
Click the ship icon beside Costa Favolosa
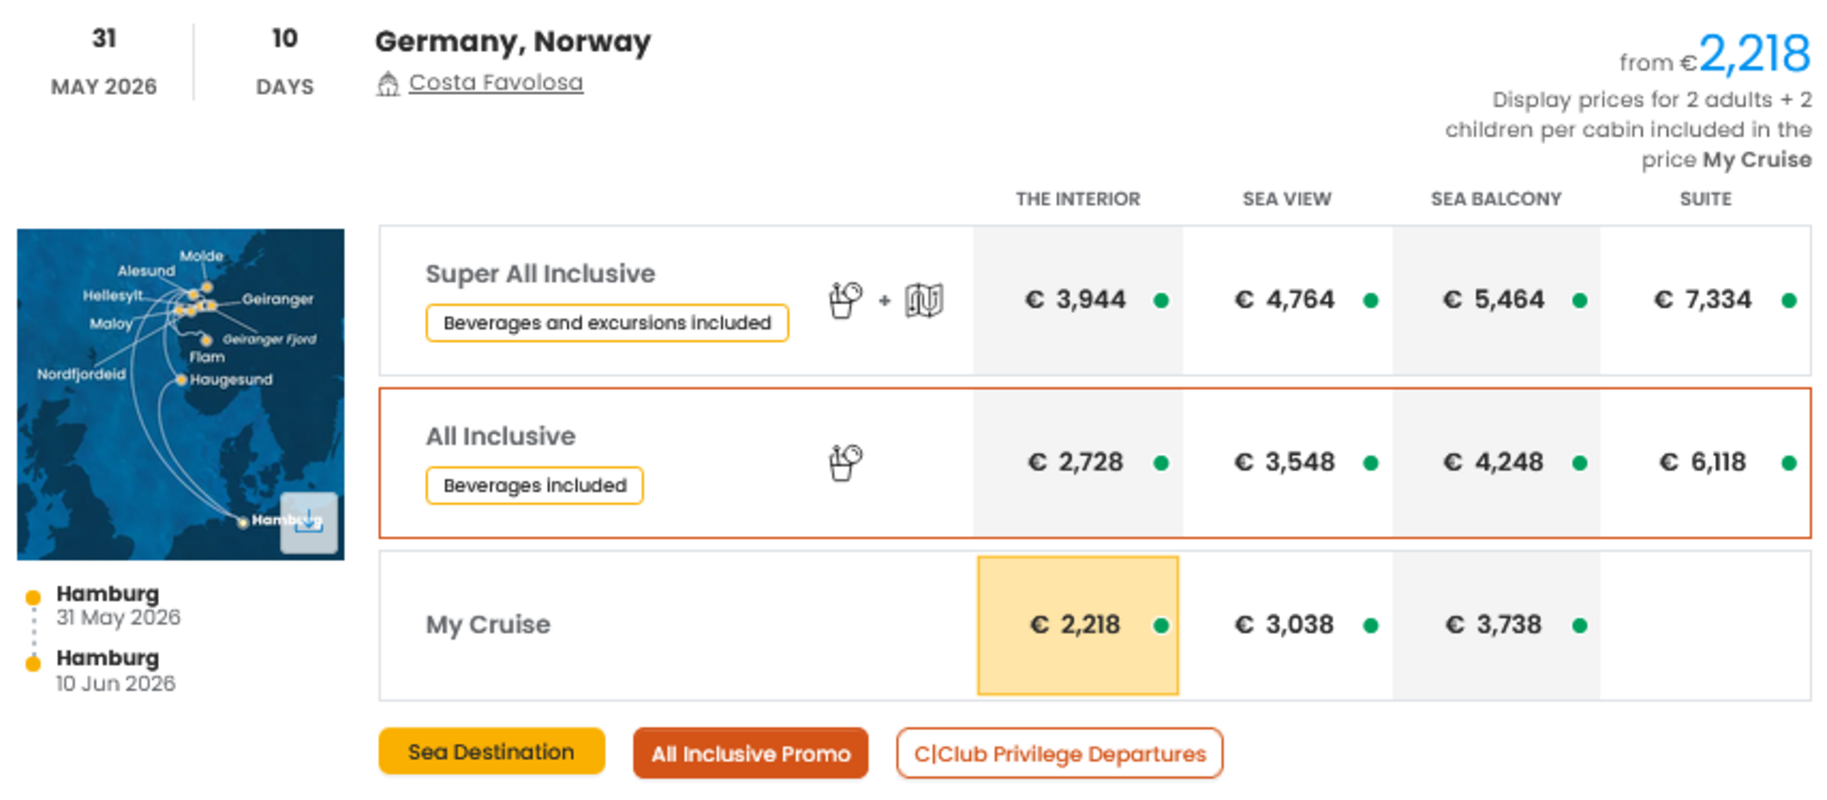click(x=387, y=84)
